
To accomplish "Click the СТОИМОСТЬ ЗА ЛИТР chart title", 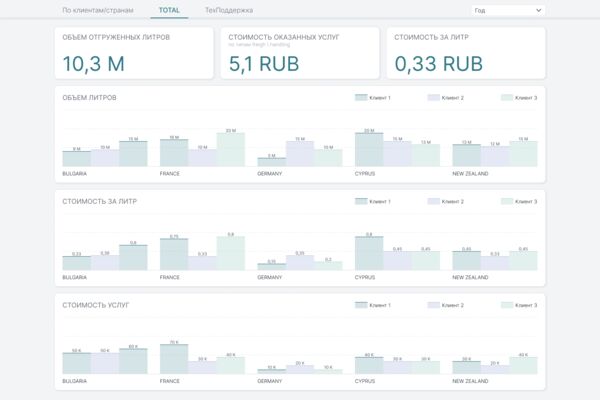I will [x=99, y=201].
